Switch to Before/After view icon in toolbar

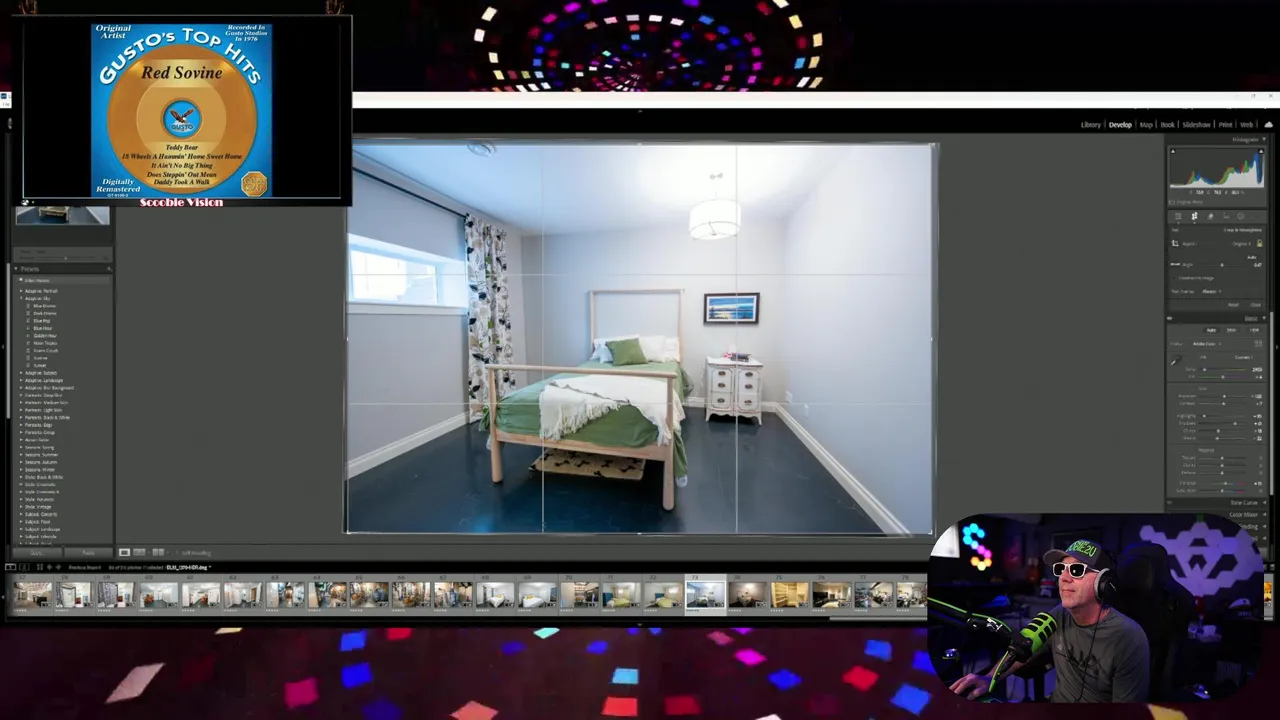pos(158,553)
